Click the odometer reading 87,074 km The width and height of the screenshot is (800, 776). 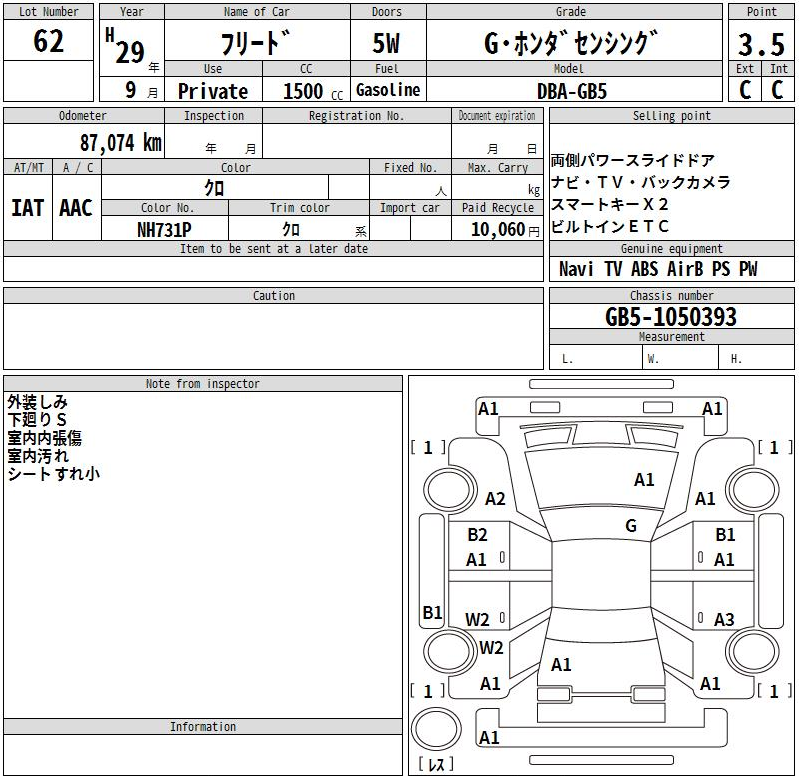click(121, 143)
